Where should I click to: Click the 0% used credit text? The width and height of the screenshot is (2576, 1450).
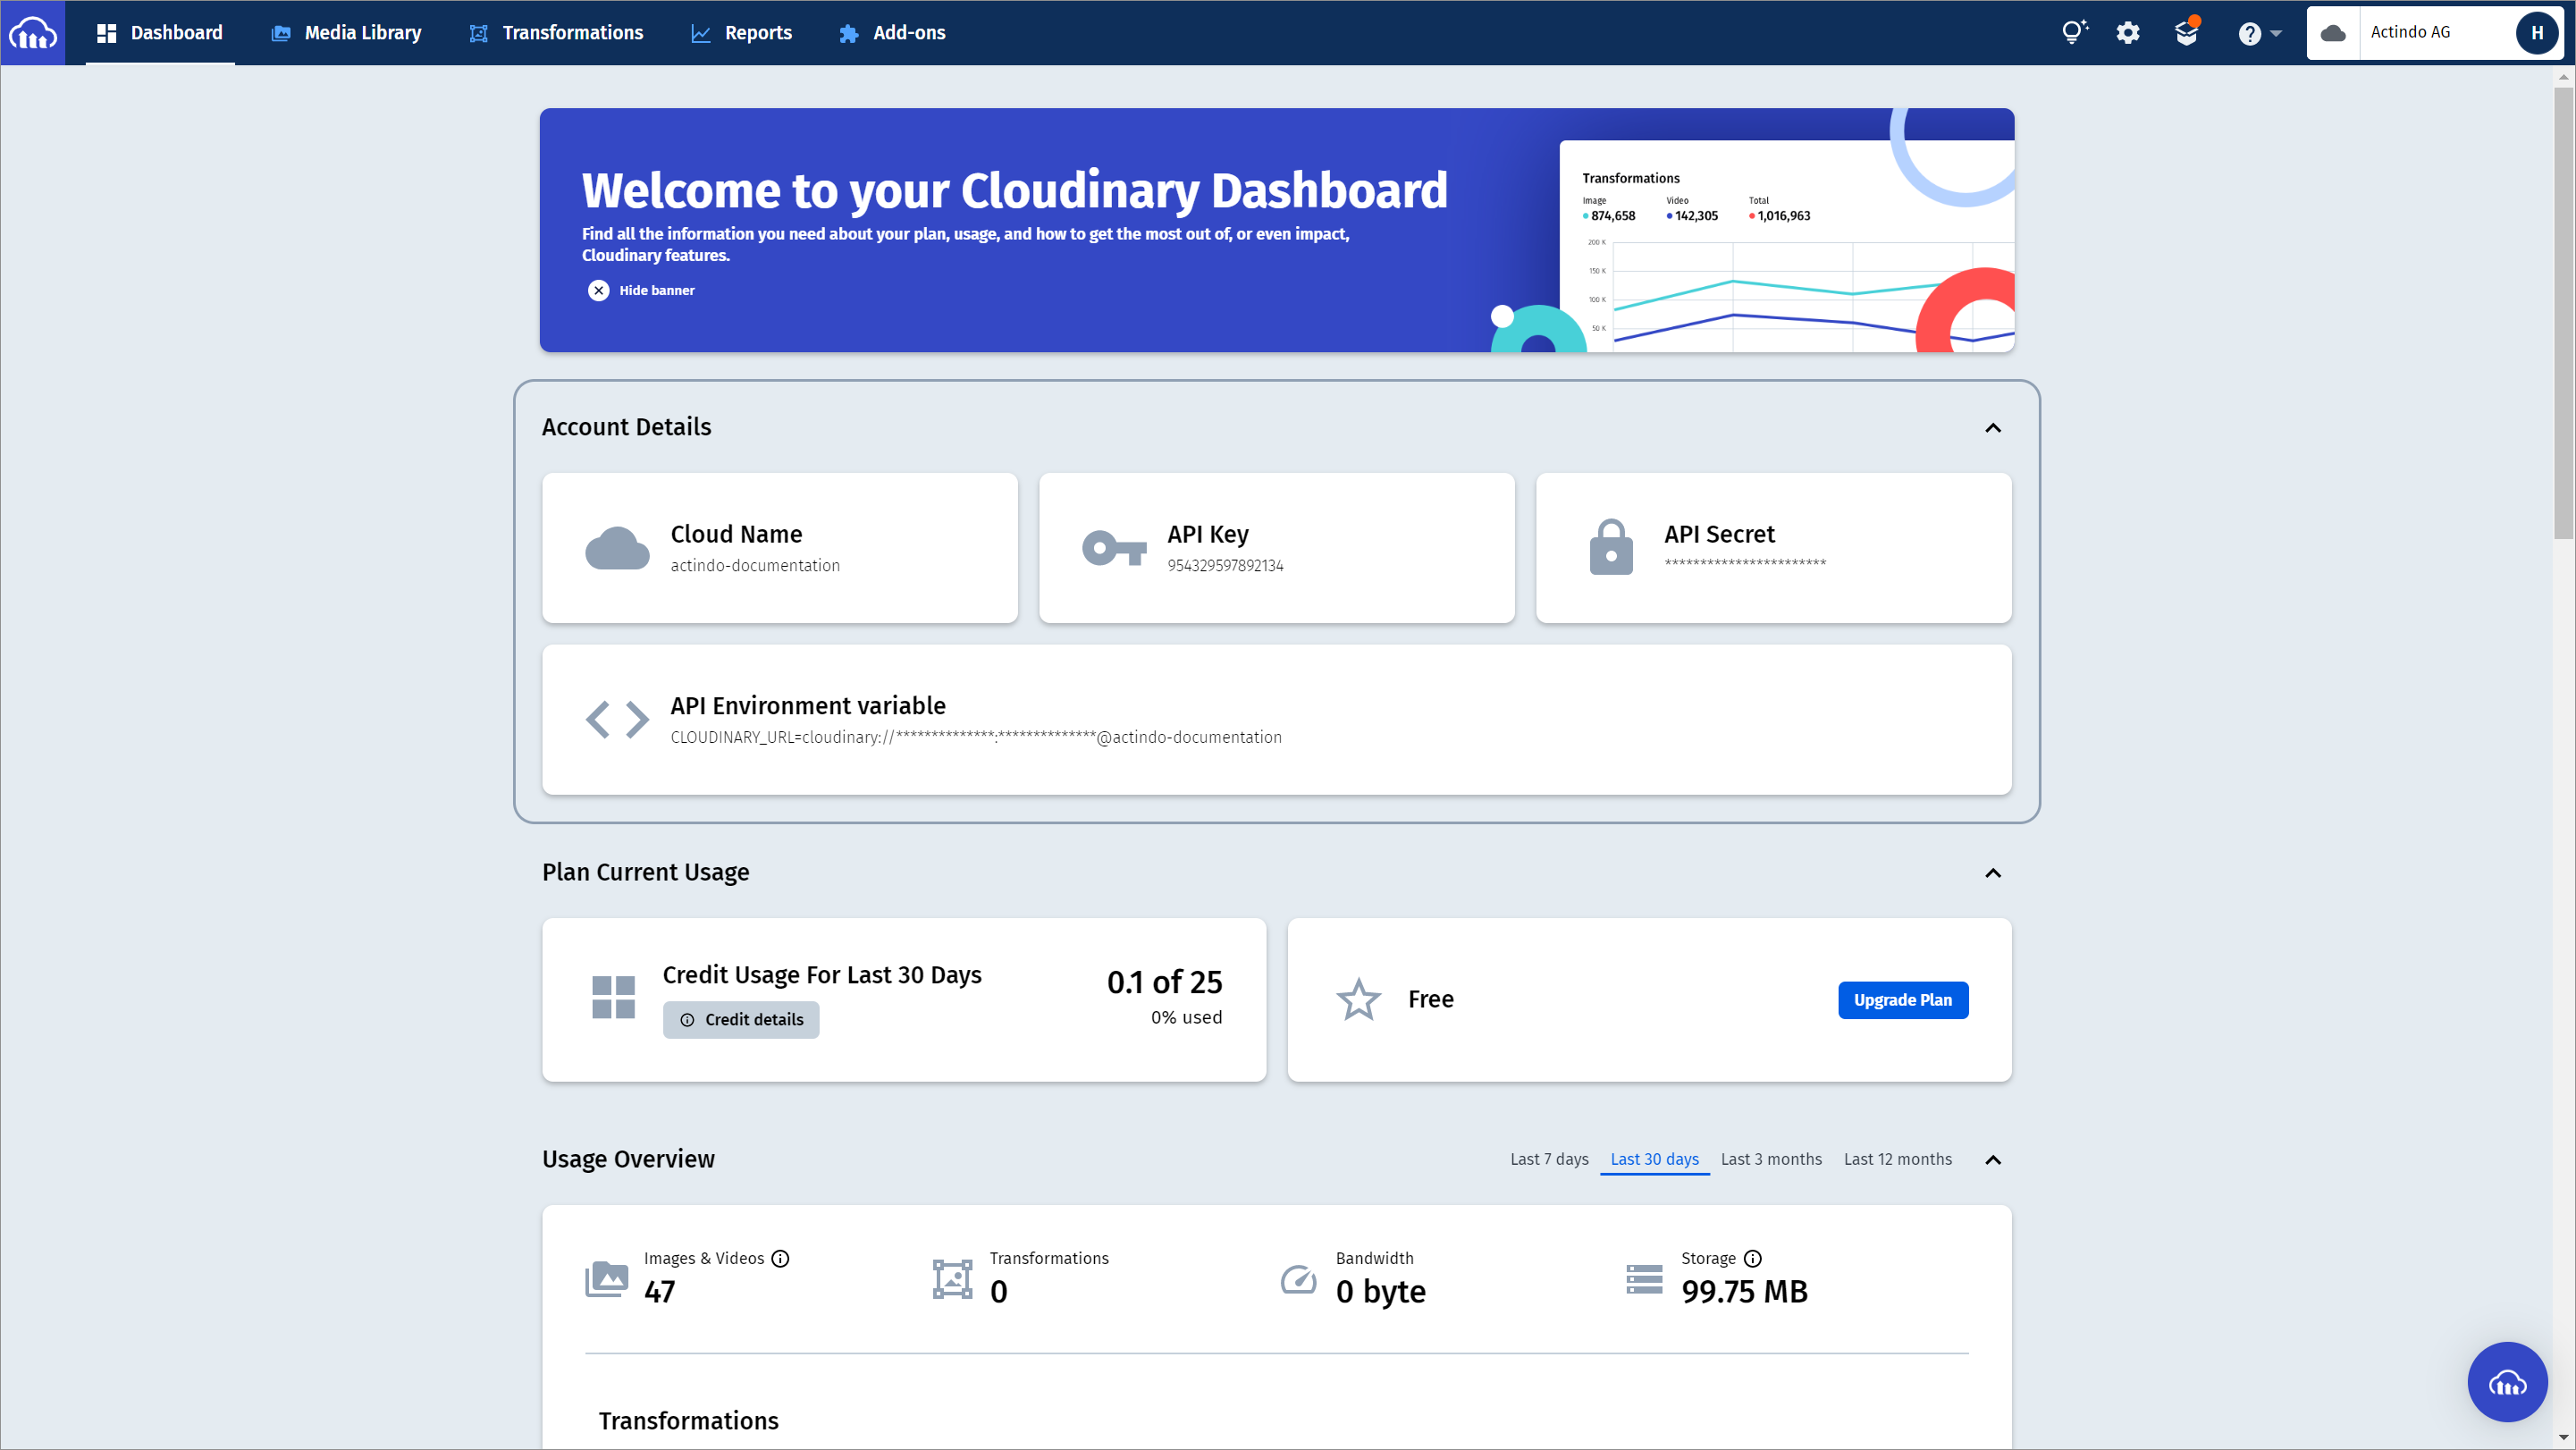click(1186, 1017)
